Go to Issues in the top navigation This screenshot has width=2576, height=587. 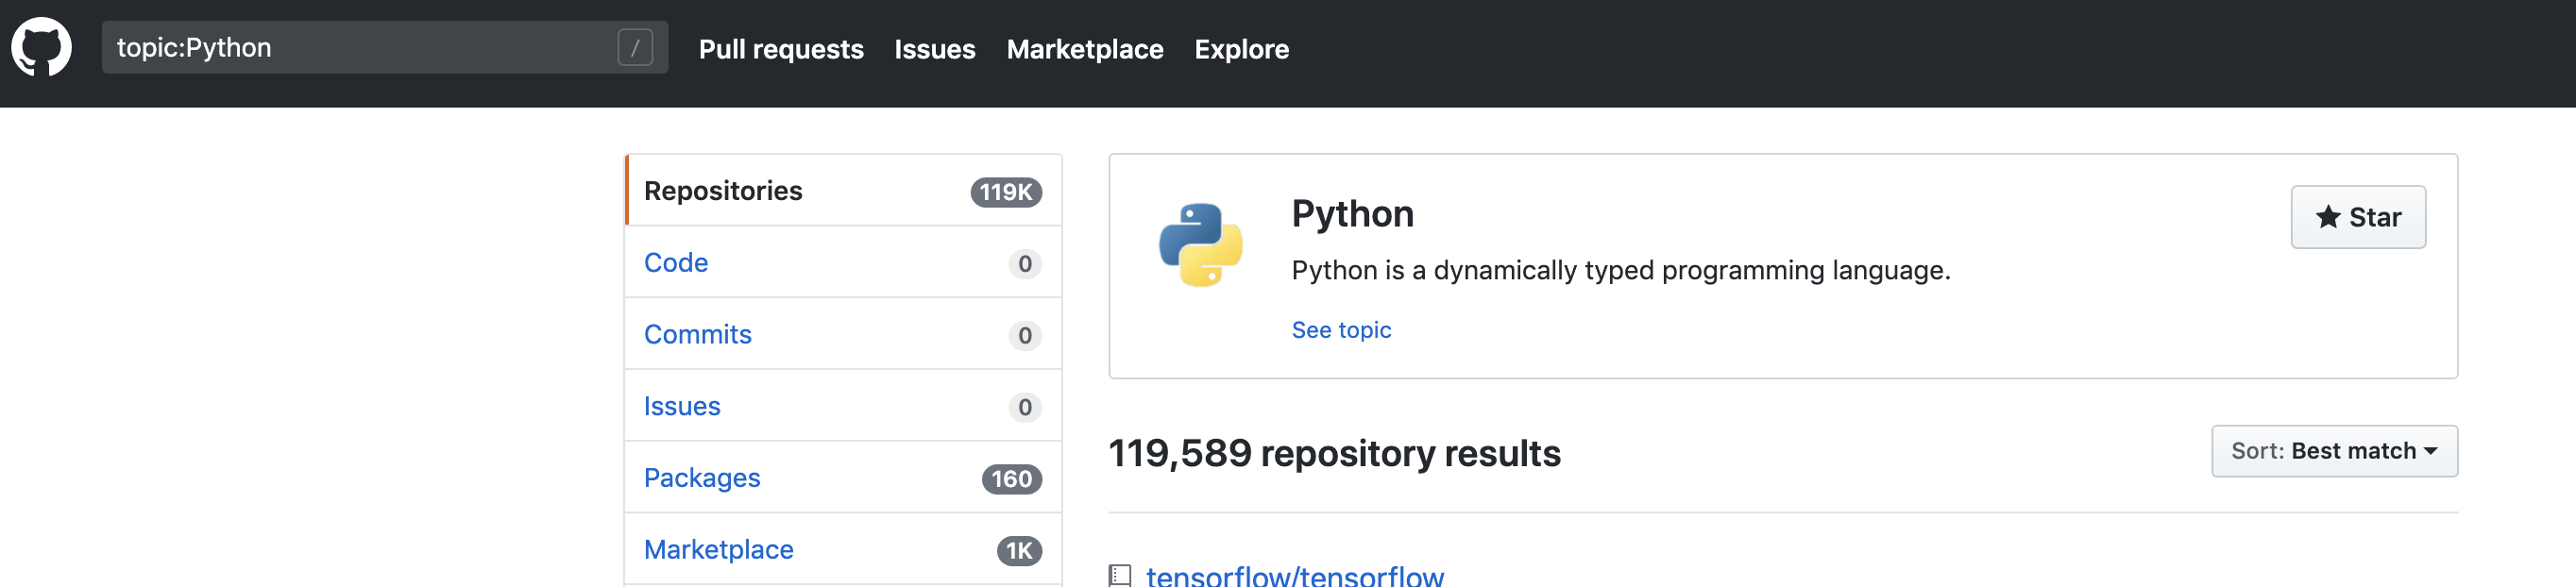click(x=934, y=49)
